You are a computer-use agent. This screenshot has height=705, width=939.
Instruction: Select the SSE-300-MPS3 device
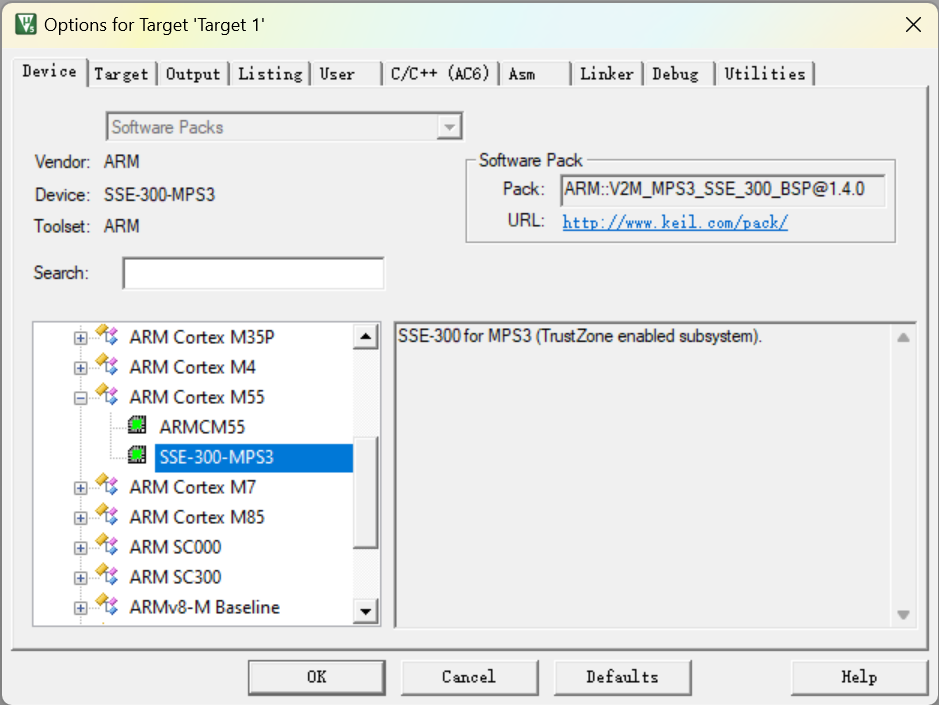[254, 458]
